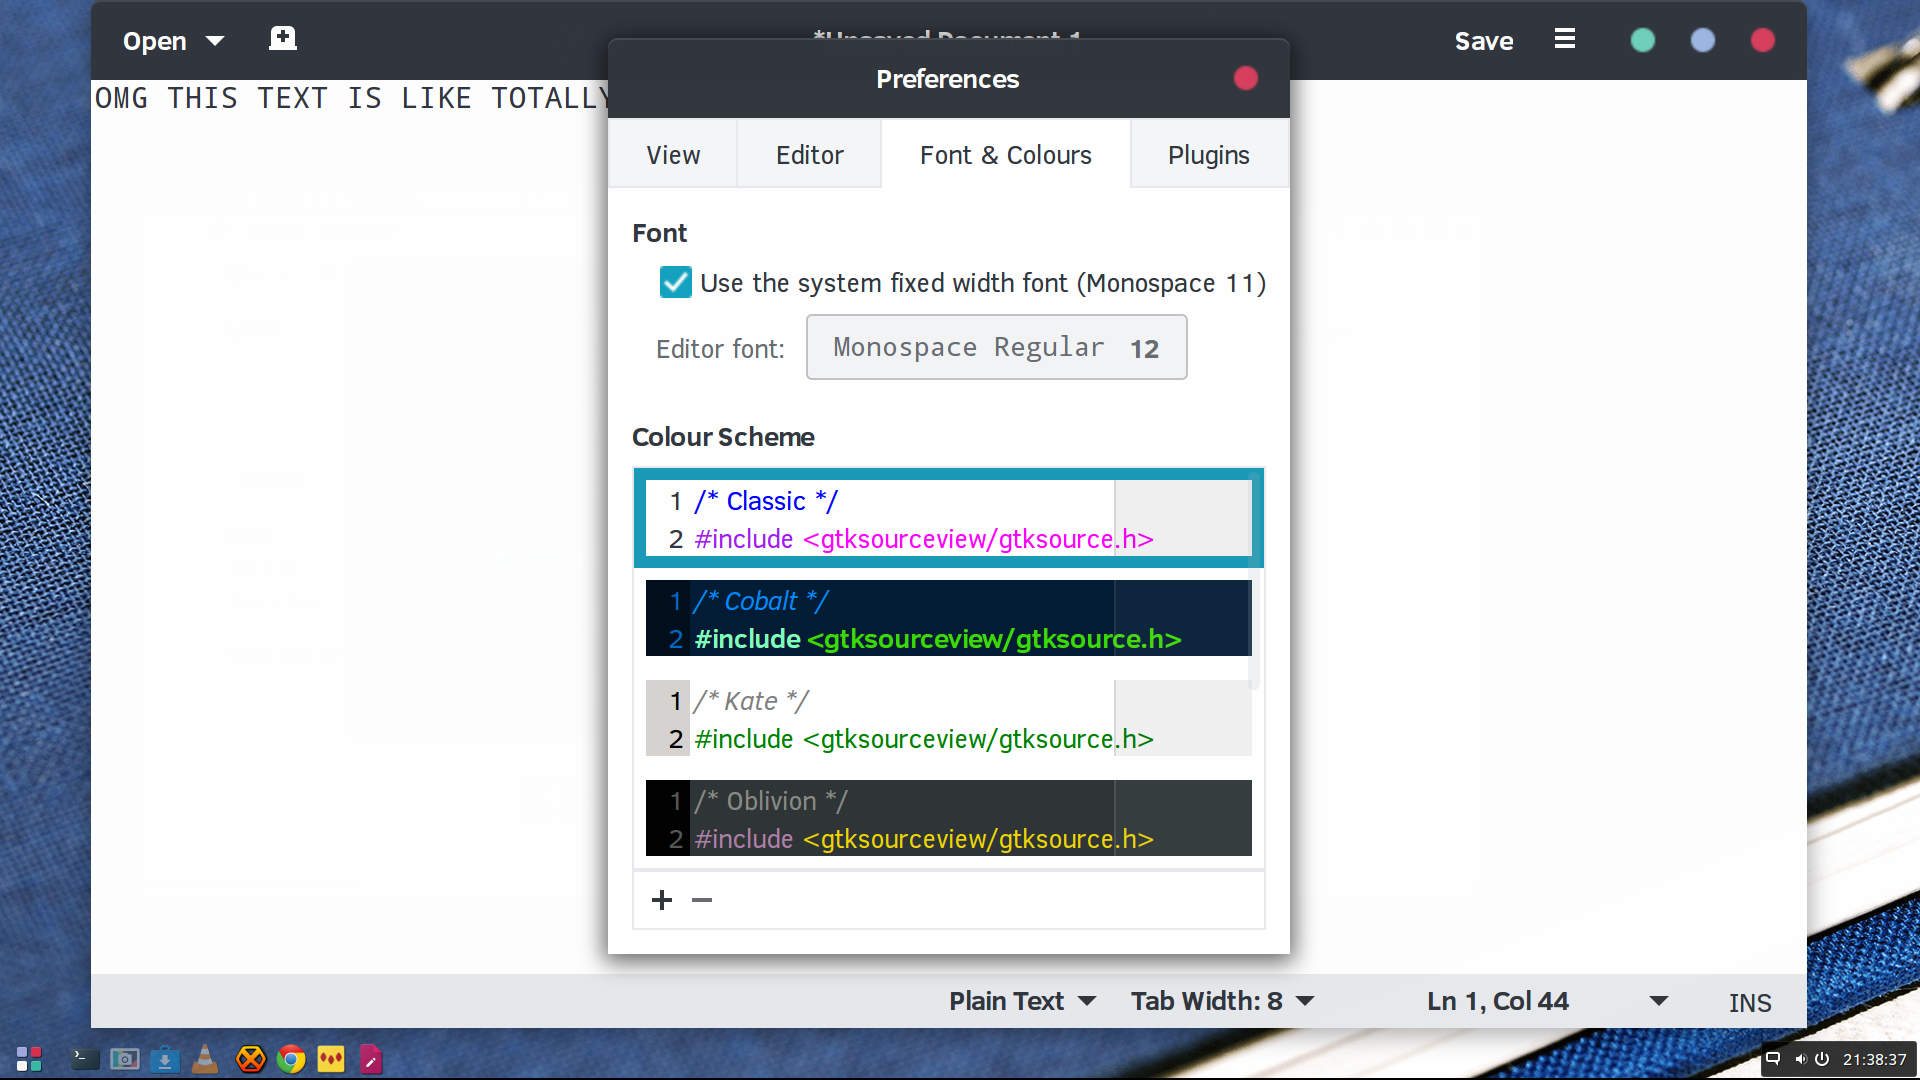The width and height of the screenshot is (1920, 1080).
Task: Click the power icon in system tray
Action: click(1822, 1059)
